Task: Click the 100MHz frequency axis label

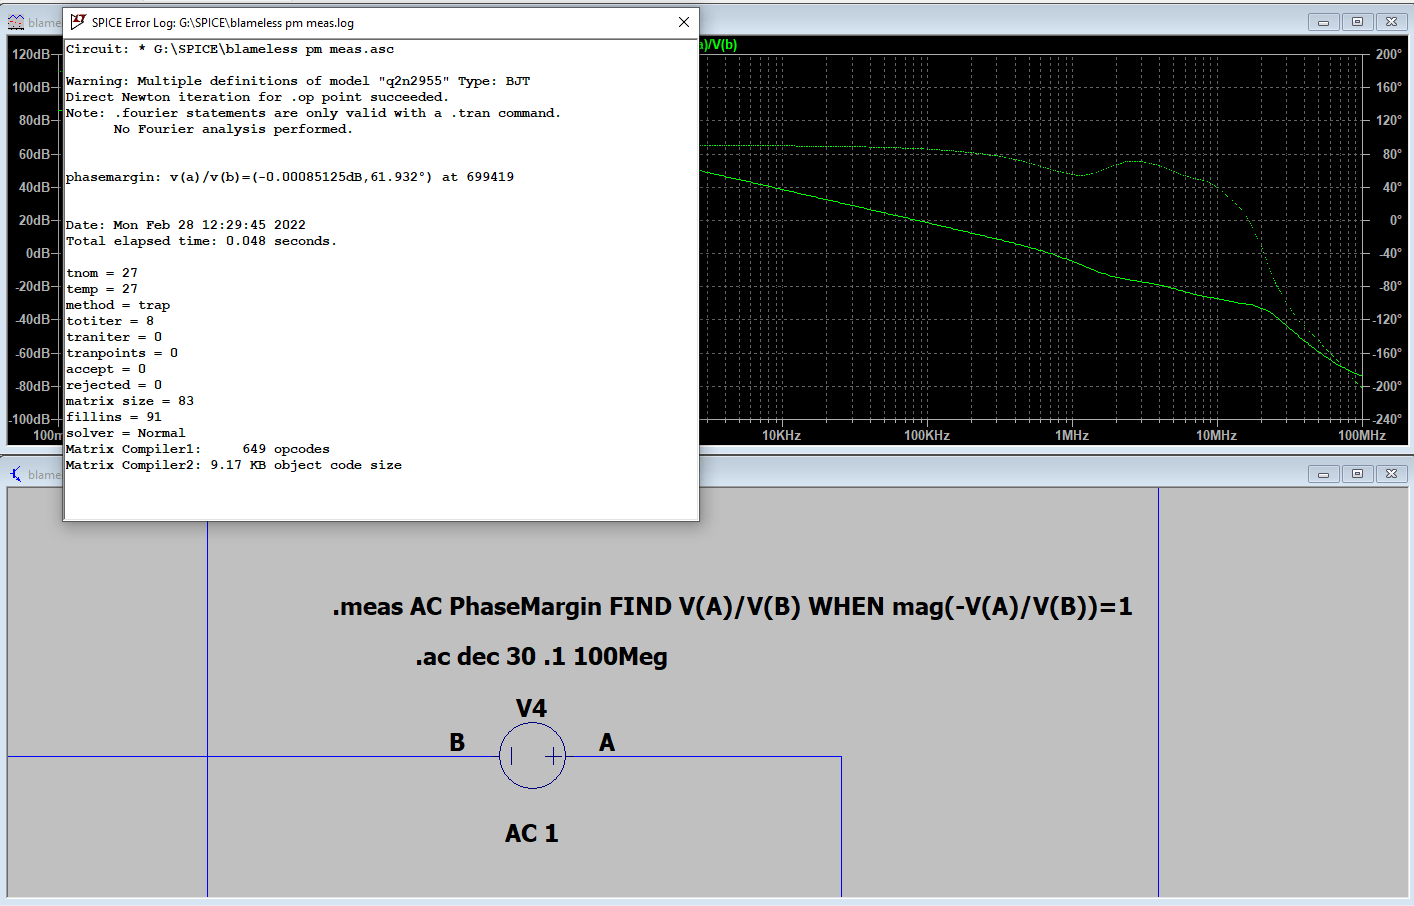Action: (x=1362, y=435)
